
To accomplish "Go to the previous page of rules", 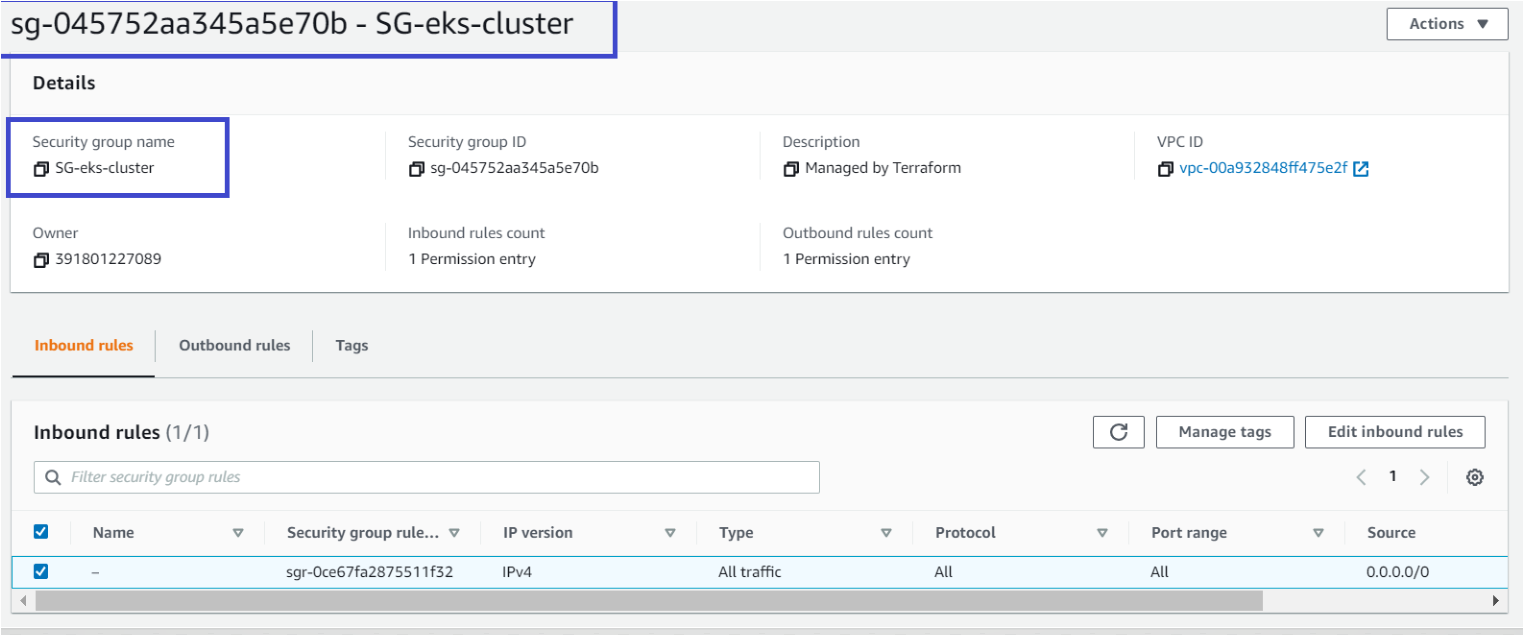I will (1361, 478).
